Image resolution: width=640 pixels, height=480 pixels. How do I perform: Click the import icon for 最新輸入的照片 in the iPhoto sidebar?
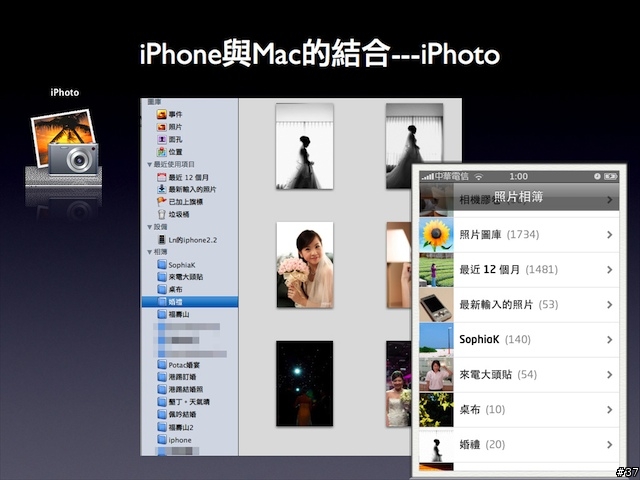[x=162, y=189]
